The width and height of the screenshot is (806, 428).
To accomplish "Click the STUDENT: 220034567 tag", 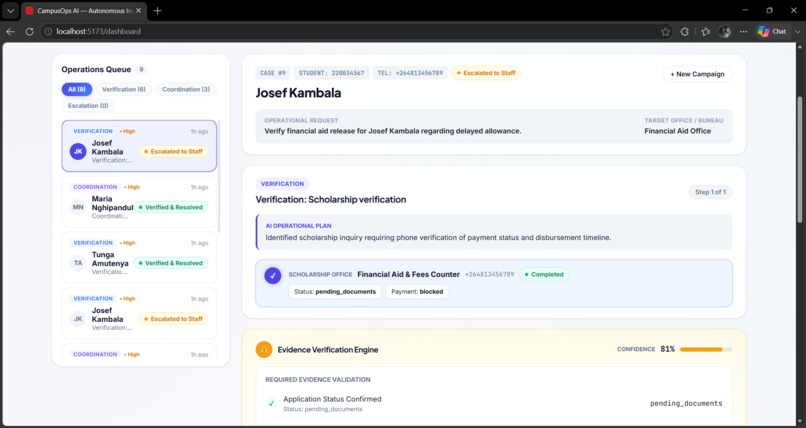I will [332, 73].
